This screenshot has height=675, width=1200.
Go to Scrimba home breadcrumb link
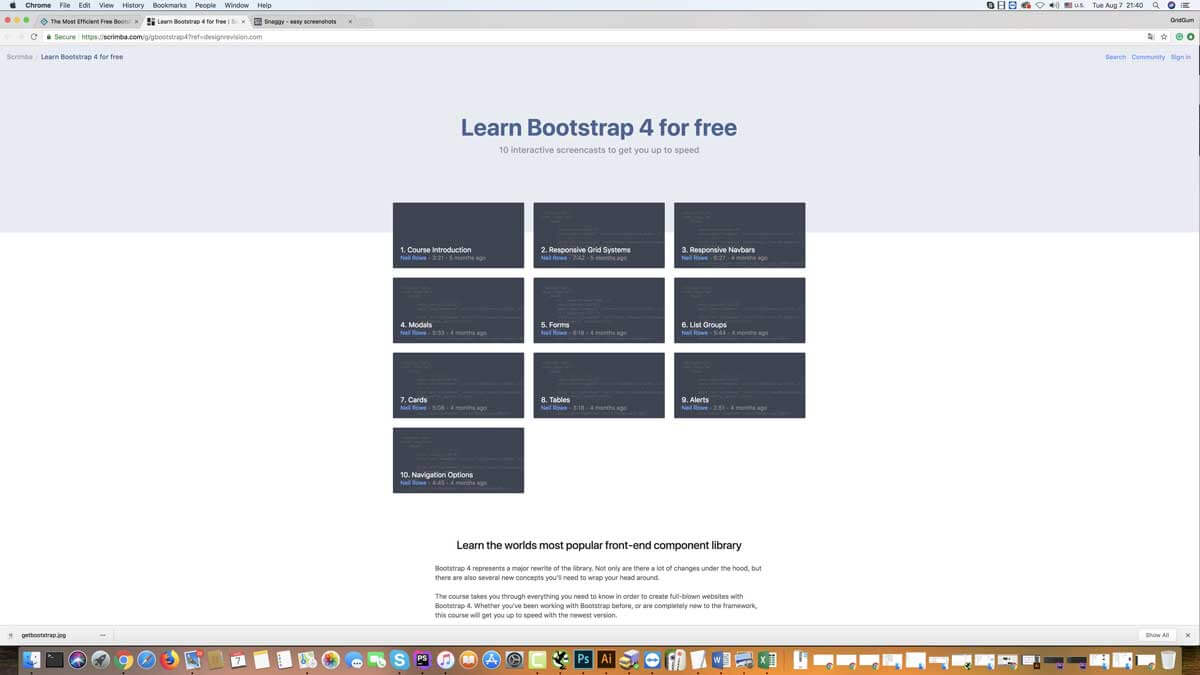point(19,57)
